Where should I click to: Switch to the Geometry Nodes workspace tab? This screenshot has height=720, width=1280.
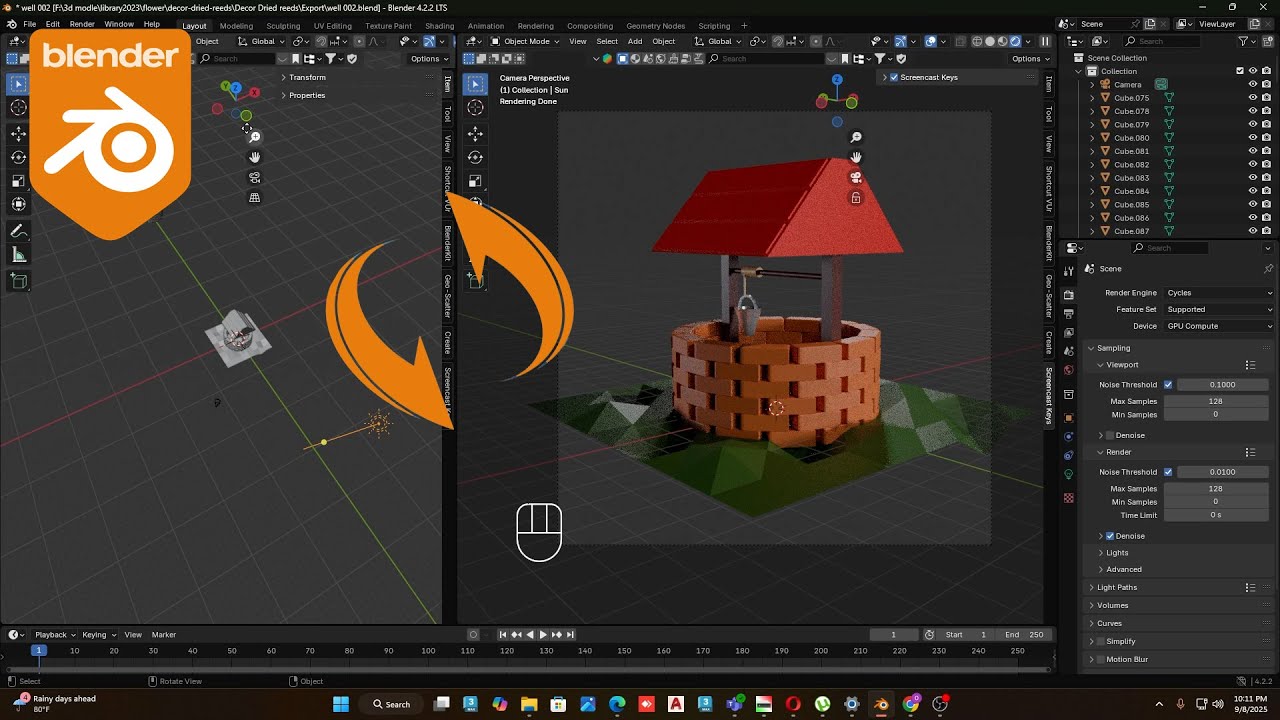(655, 26)
